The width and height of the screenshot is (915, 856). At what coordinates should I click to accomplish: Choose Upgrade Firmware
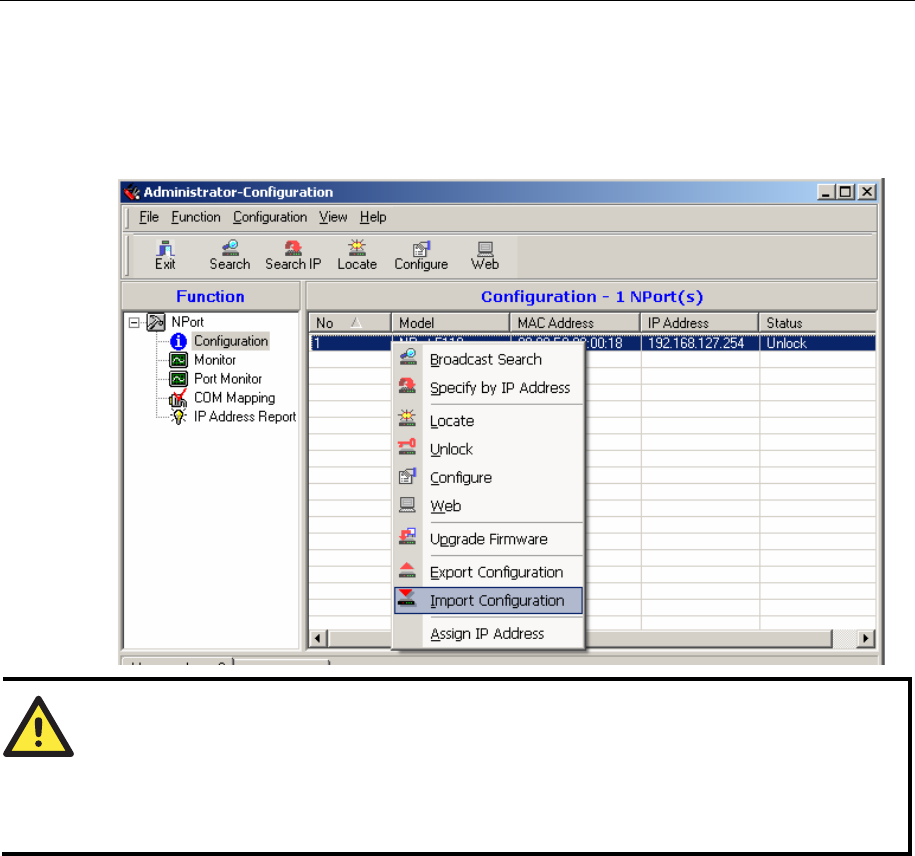pyautogui.click(x=489, y=539)
